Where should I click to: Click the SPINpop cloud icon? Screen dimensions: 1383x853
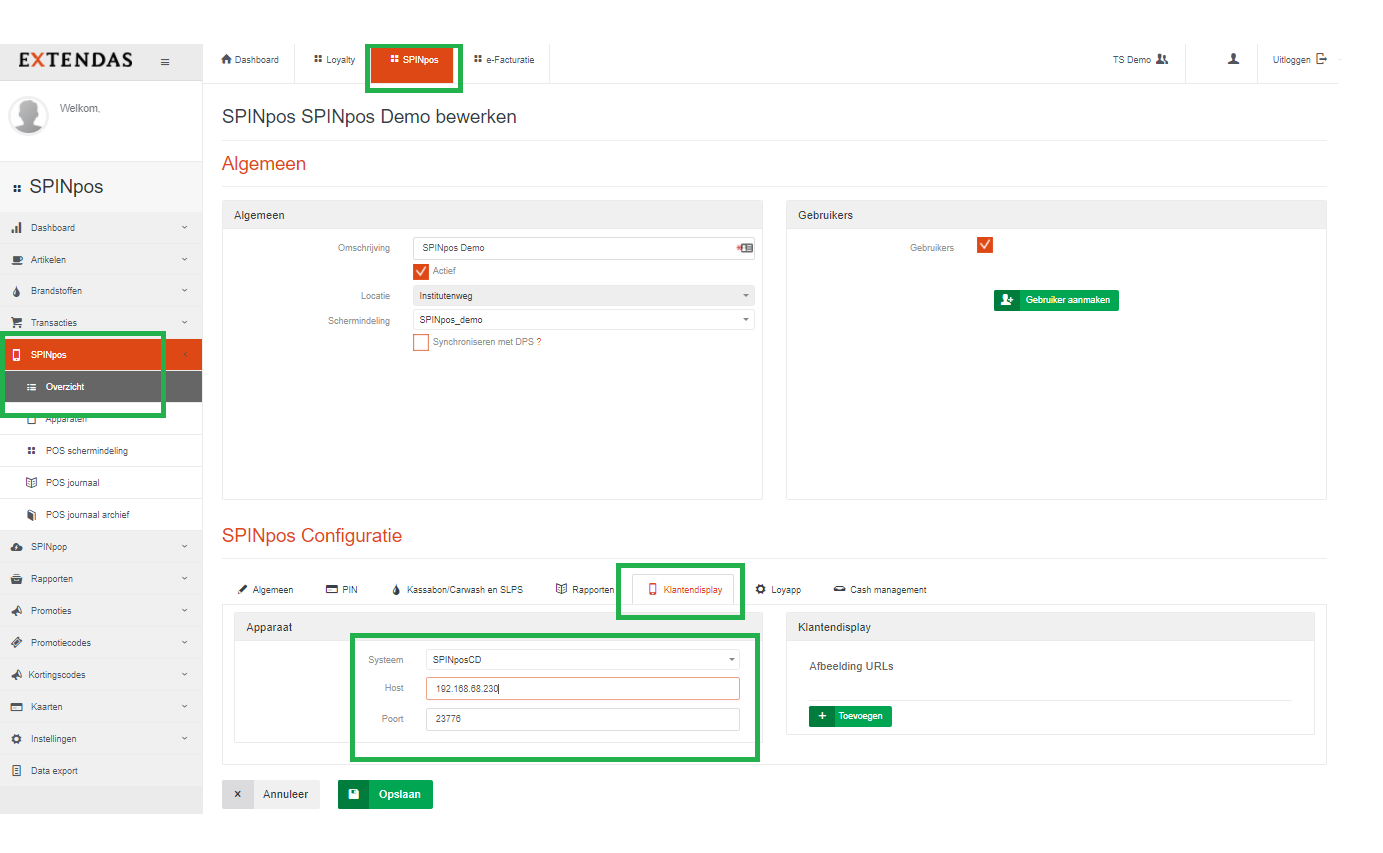[16, 547]
